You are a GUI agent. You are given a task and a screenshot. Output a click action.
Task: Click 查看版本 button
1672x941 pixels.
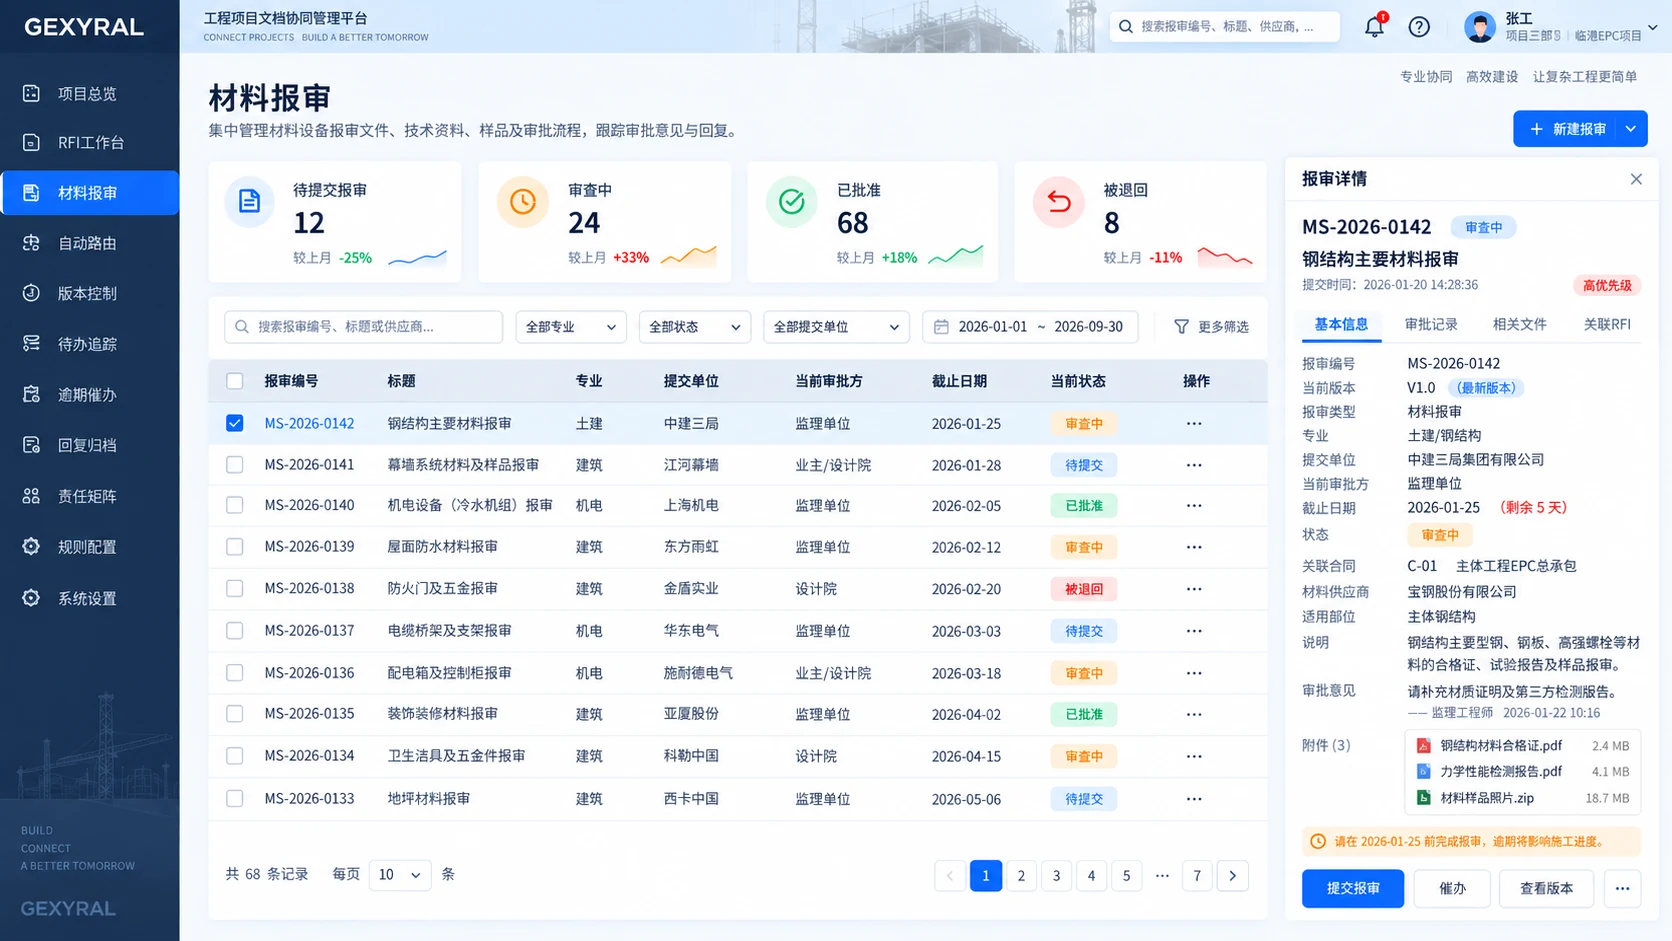point(1546,888)
